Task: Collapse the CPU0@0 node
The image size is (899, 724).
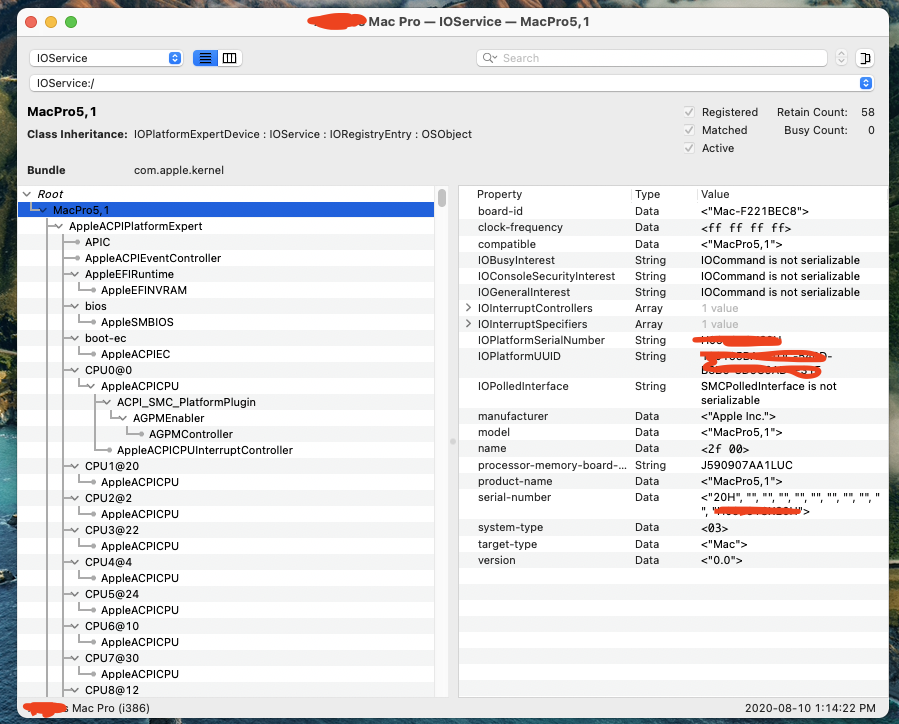Action: point(75,370)
